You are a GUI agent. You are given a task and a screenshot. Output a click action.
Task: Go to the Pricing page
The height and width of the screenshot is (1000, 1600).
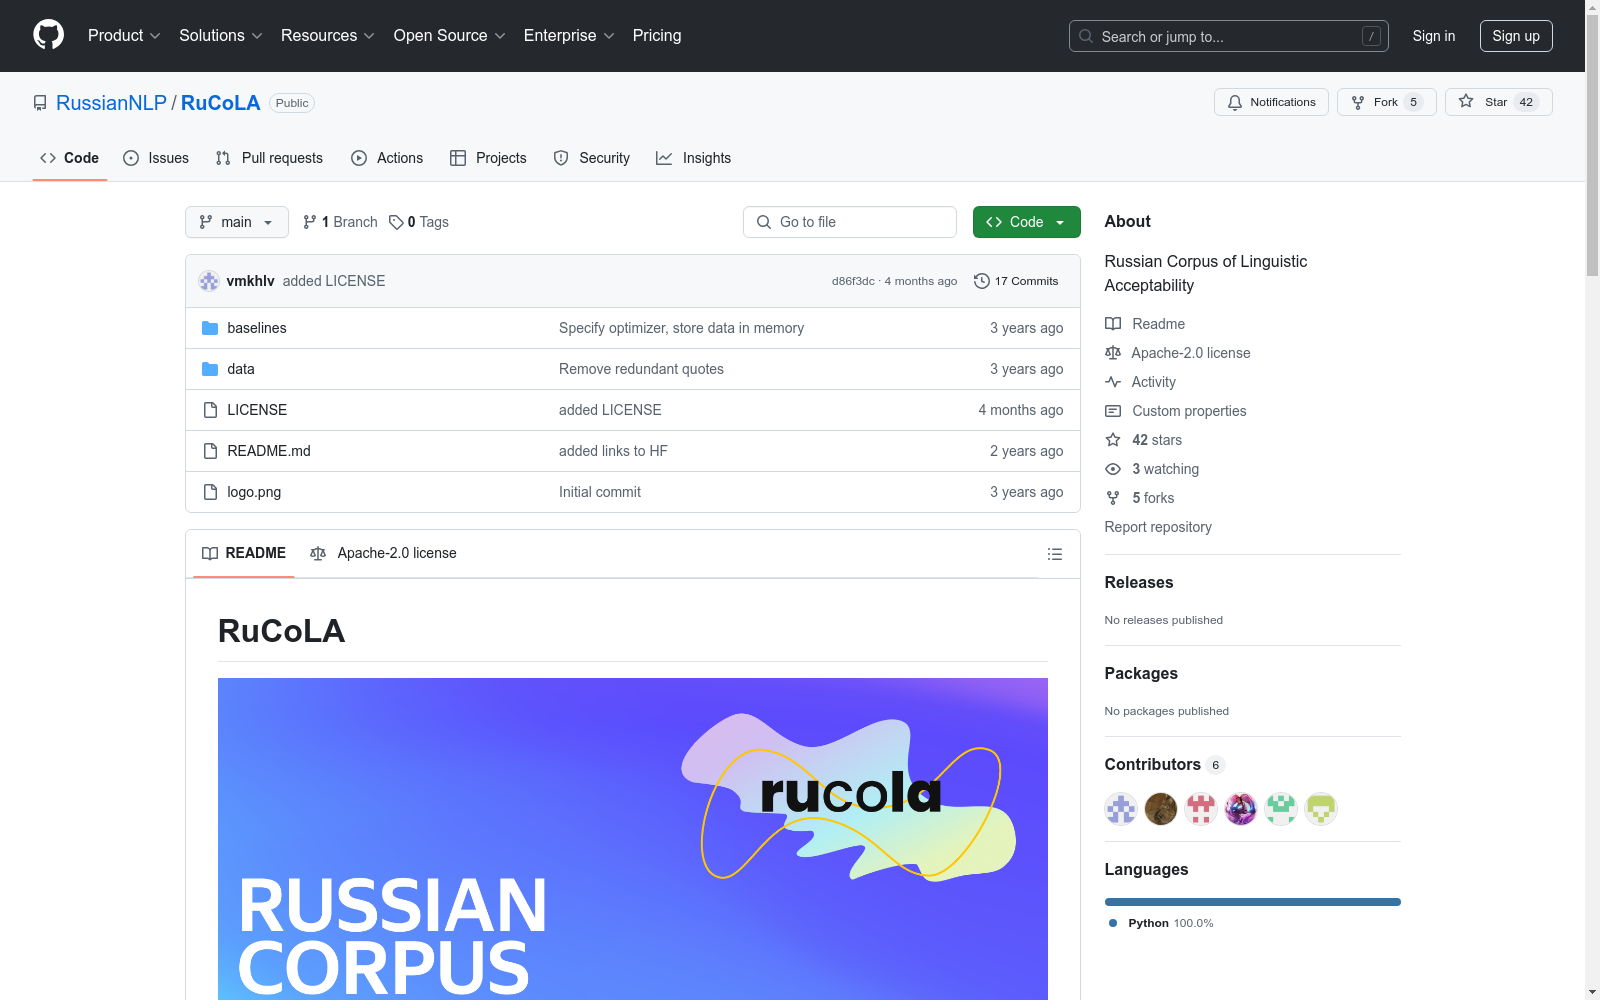click(x=657, y=36)
